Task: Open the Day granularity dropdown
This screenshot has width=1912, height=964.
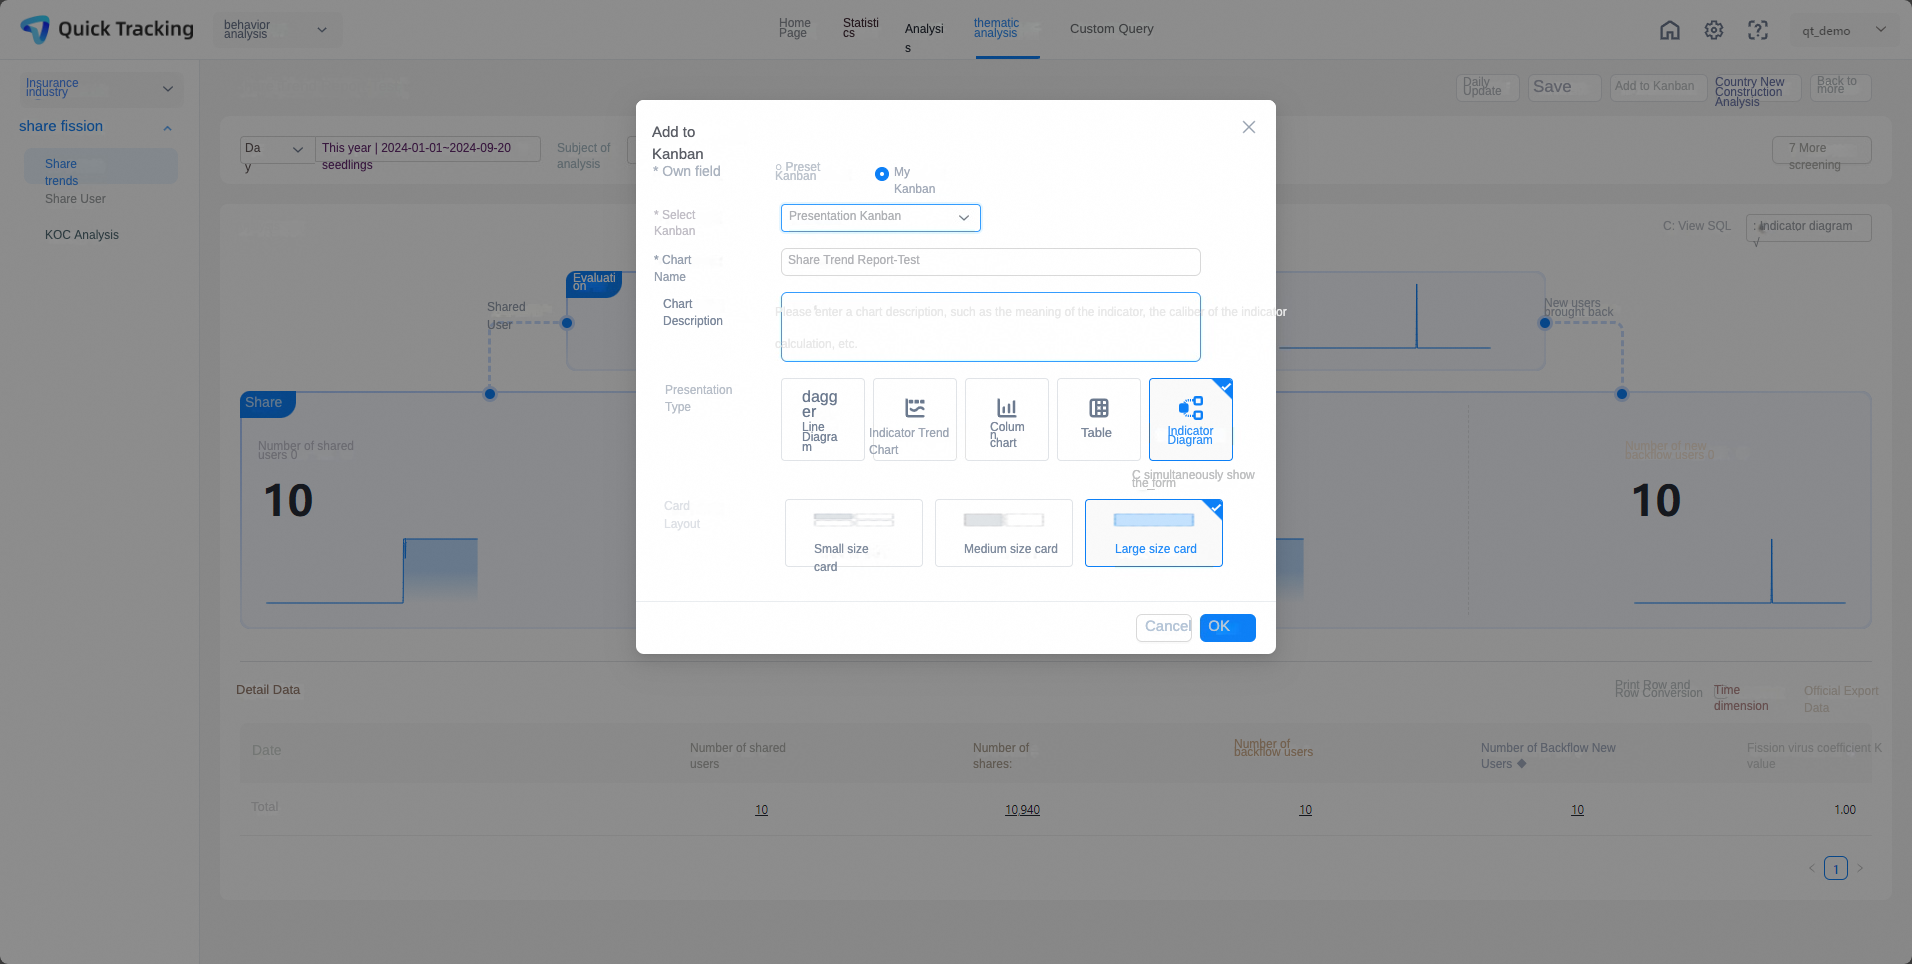Action: click(277, 149)
